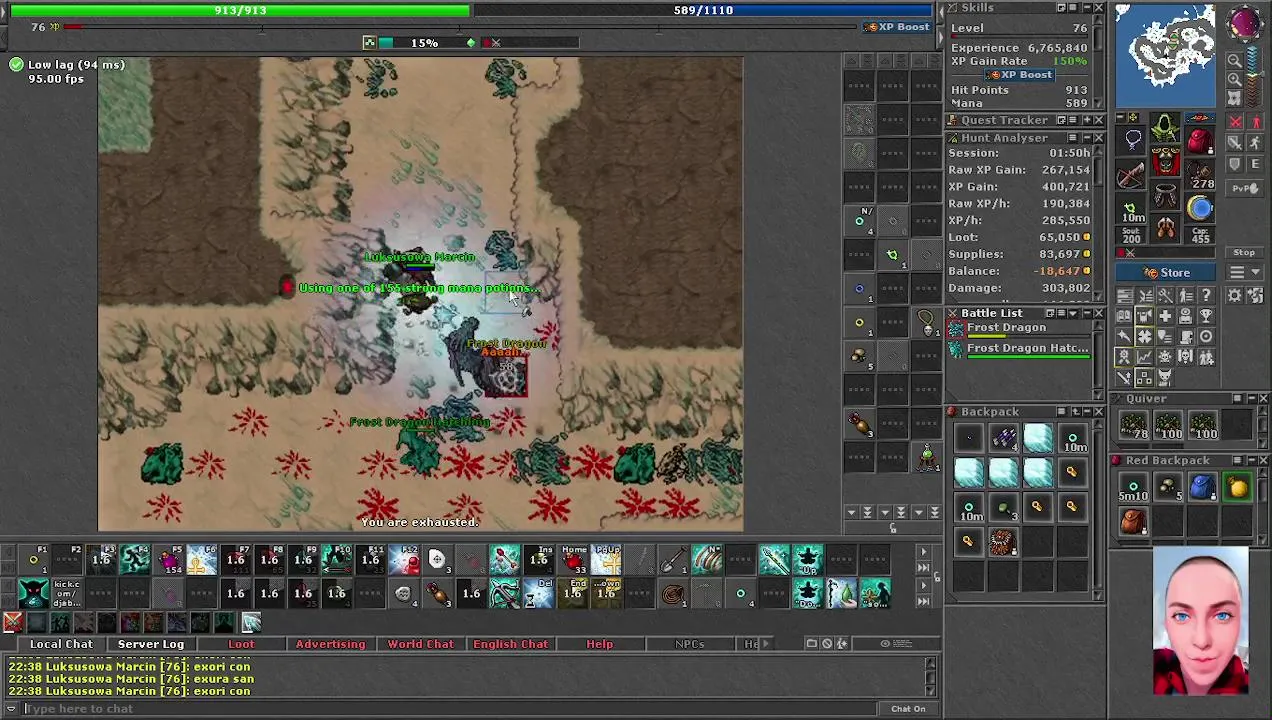Click the white plus icon in the widget grid

(x=1166, y=316)
